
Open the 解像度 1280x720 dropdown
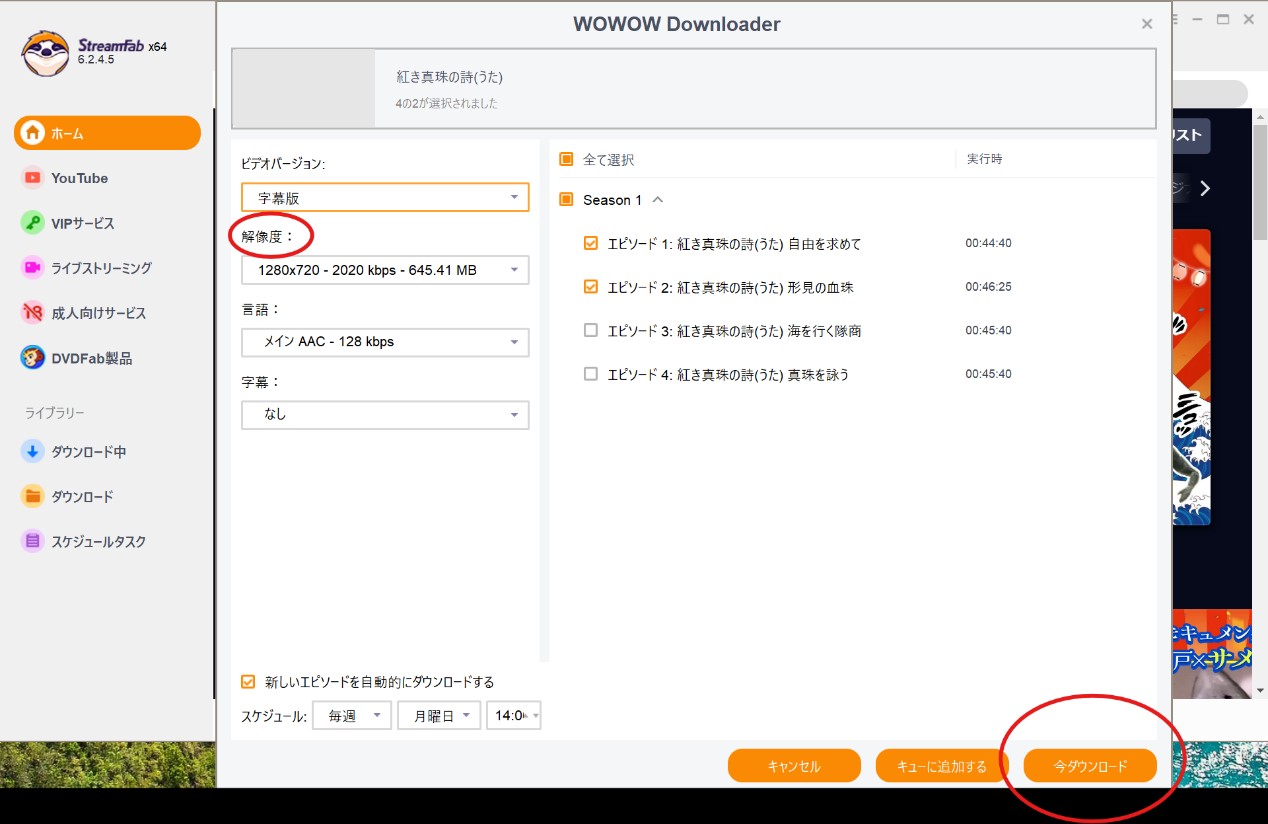(385, 270)
